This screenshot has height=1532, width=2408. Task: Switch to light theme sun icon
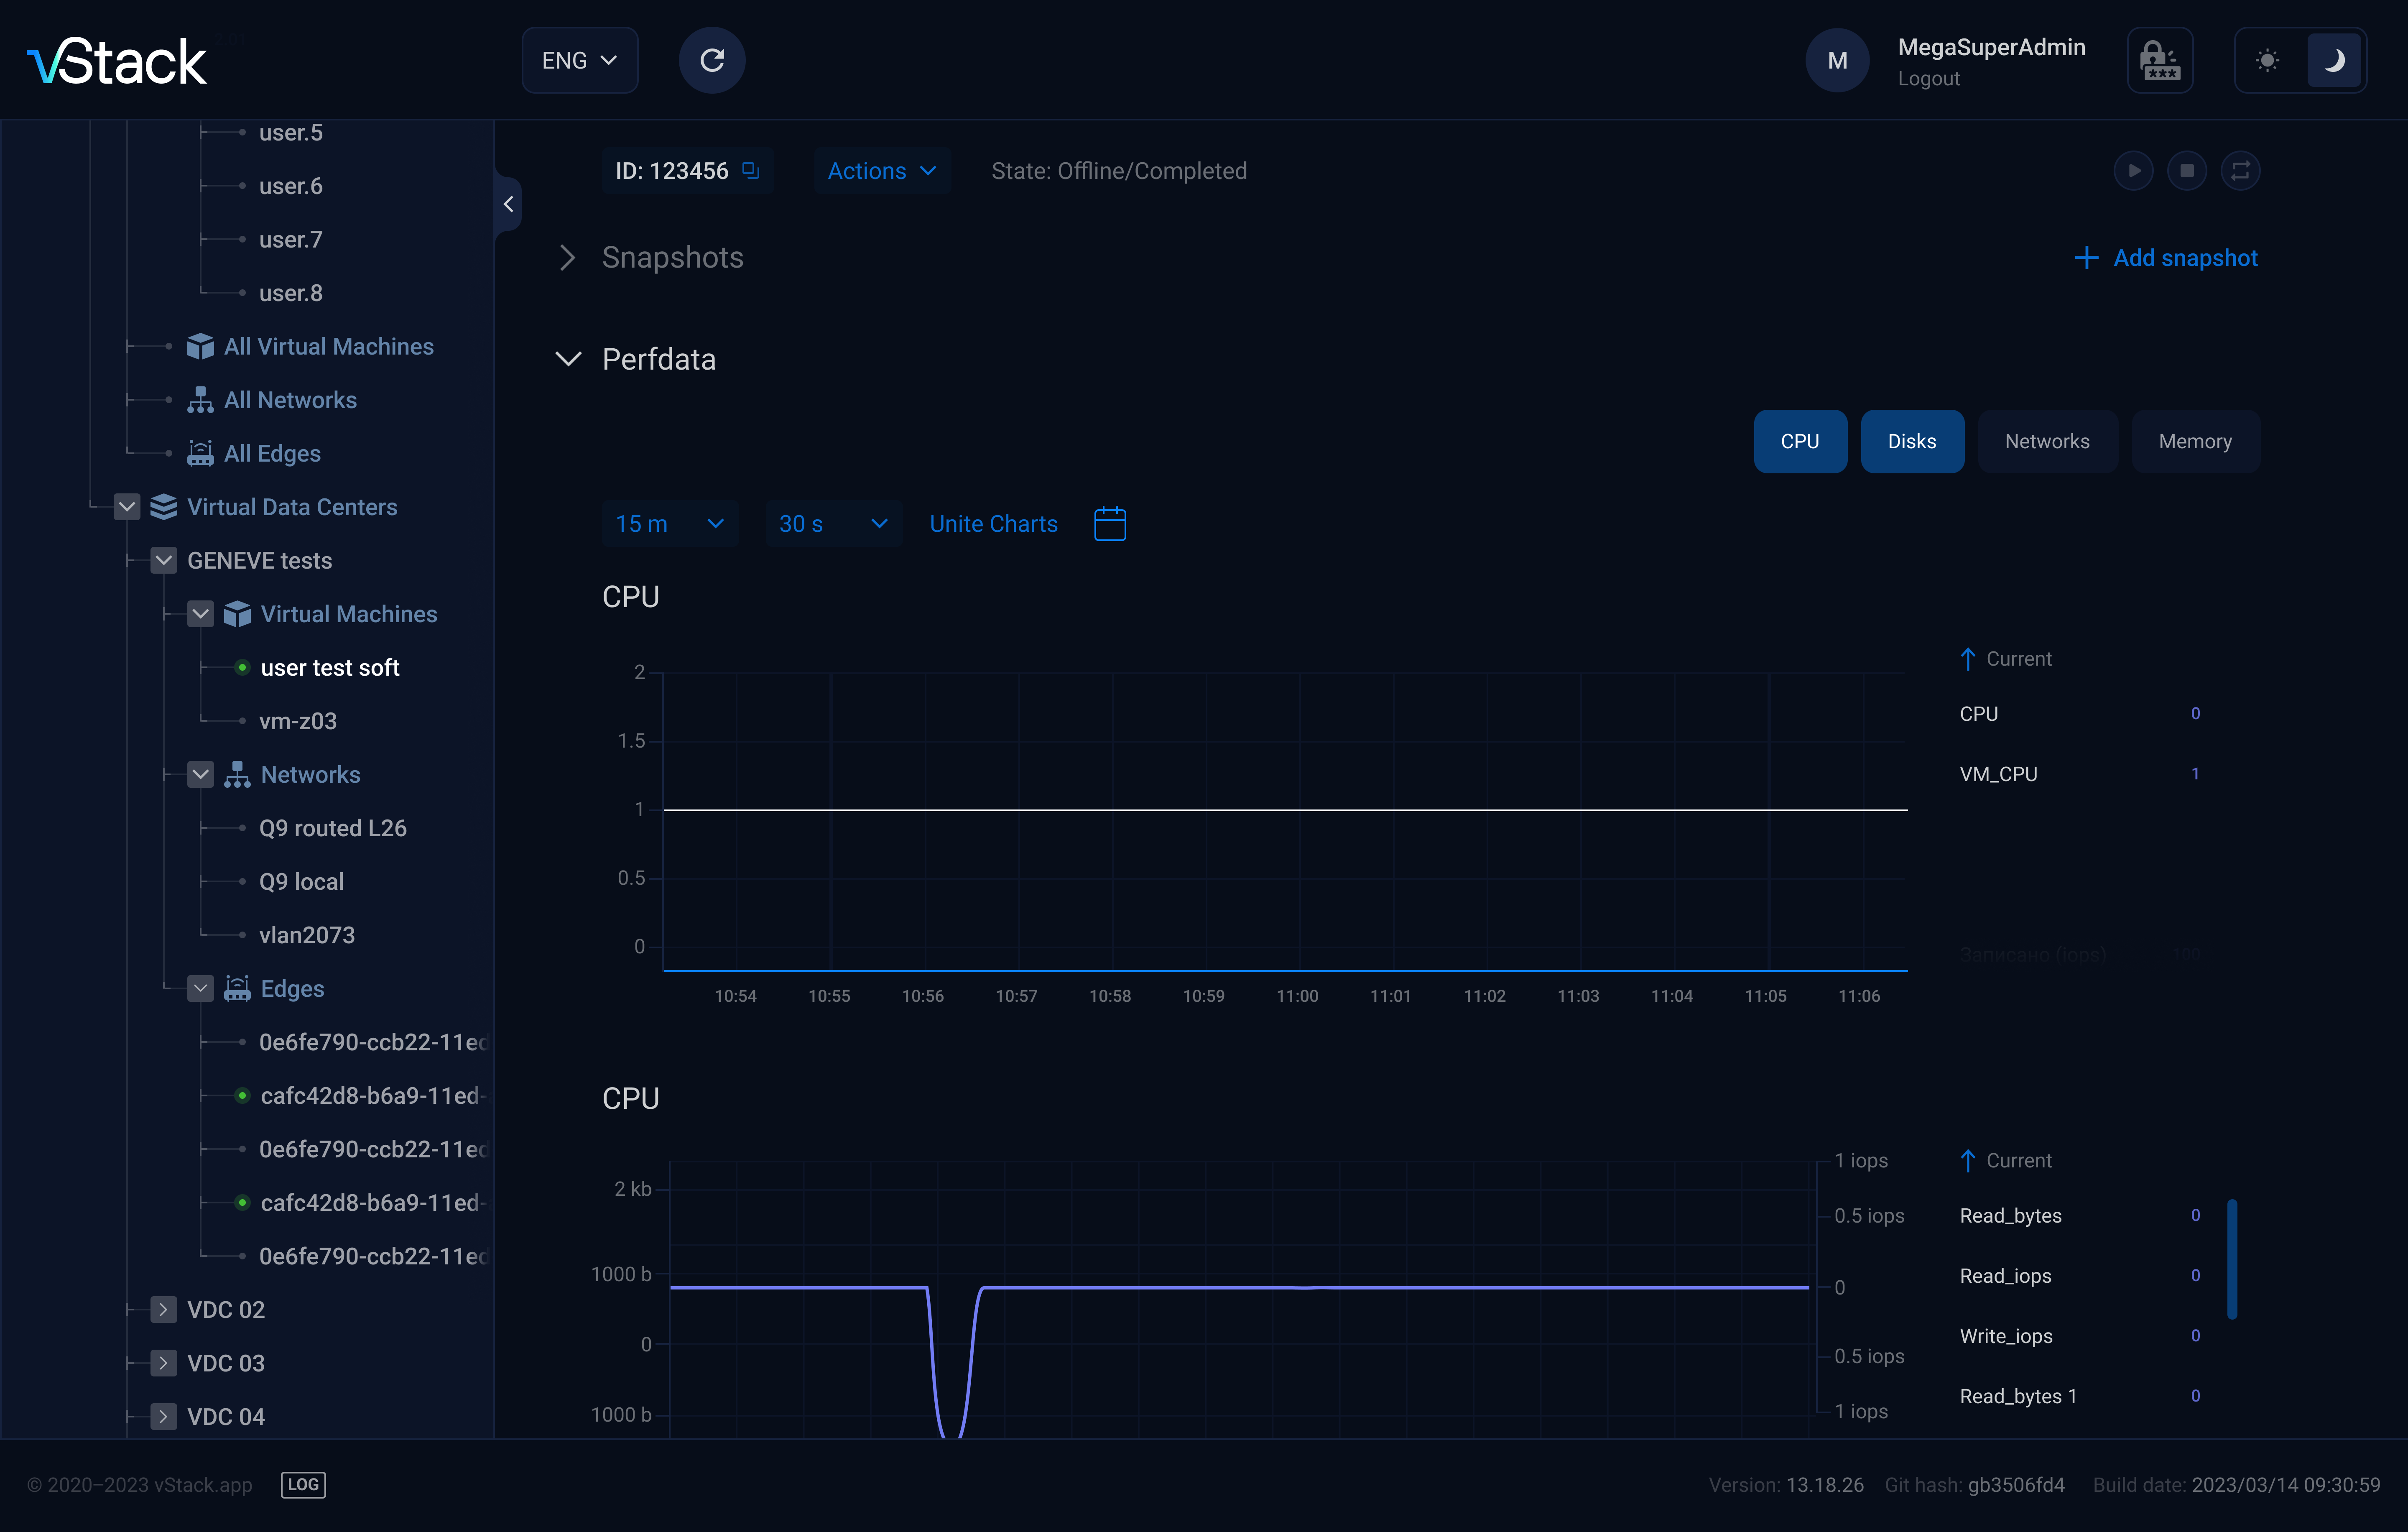2268,60
